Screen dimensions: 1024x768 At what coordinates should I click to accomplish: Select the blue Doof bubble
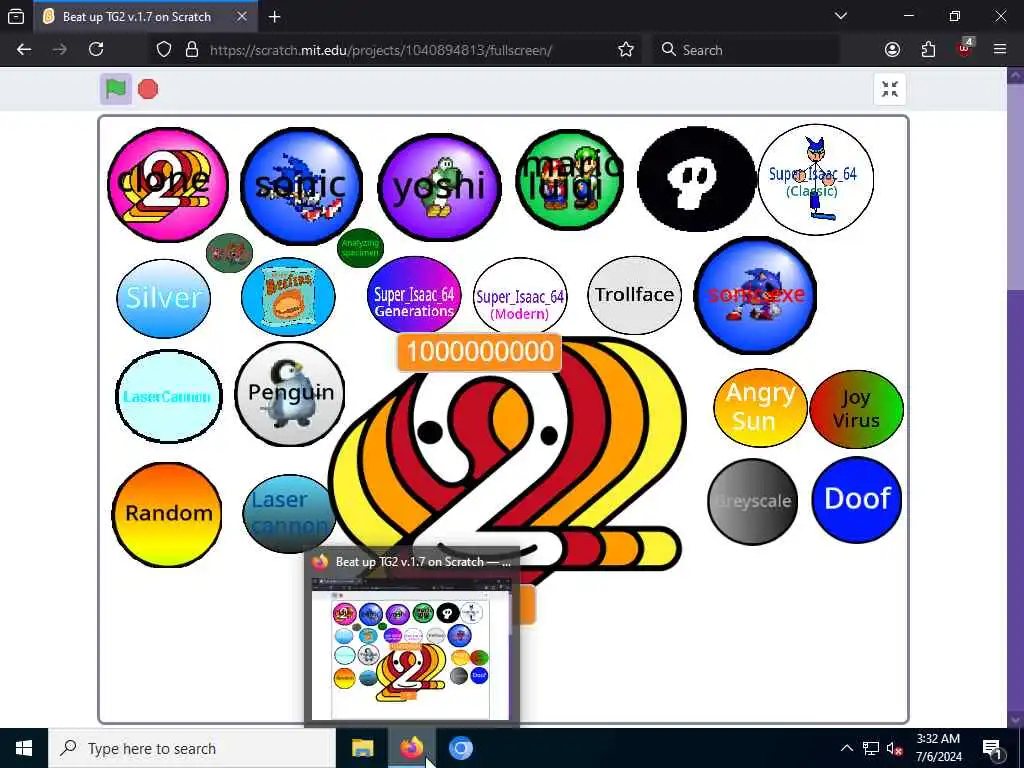click(x=857, y=500)
